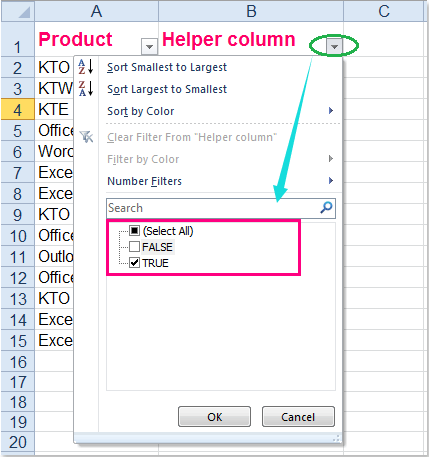Open the Number Filters menu item
Image resolution: width=429 pixels, height=457 pixels.
coord(144,181)
